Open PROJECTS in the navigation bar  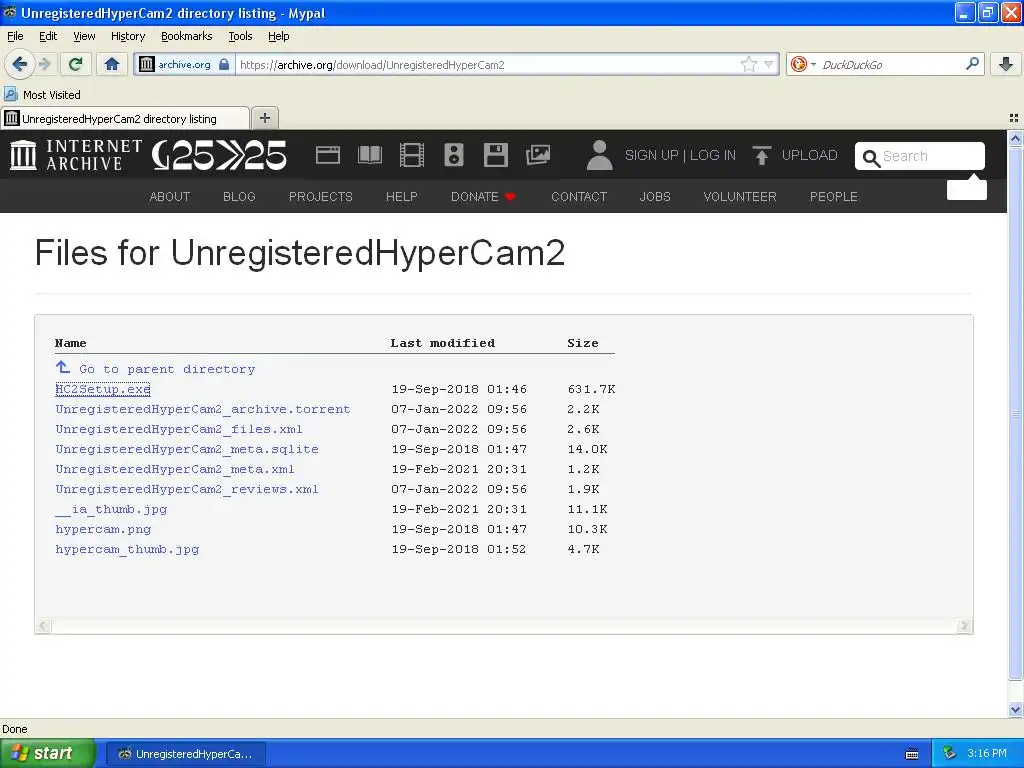coord(321,197)
